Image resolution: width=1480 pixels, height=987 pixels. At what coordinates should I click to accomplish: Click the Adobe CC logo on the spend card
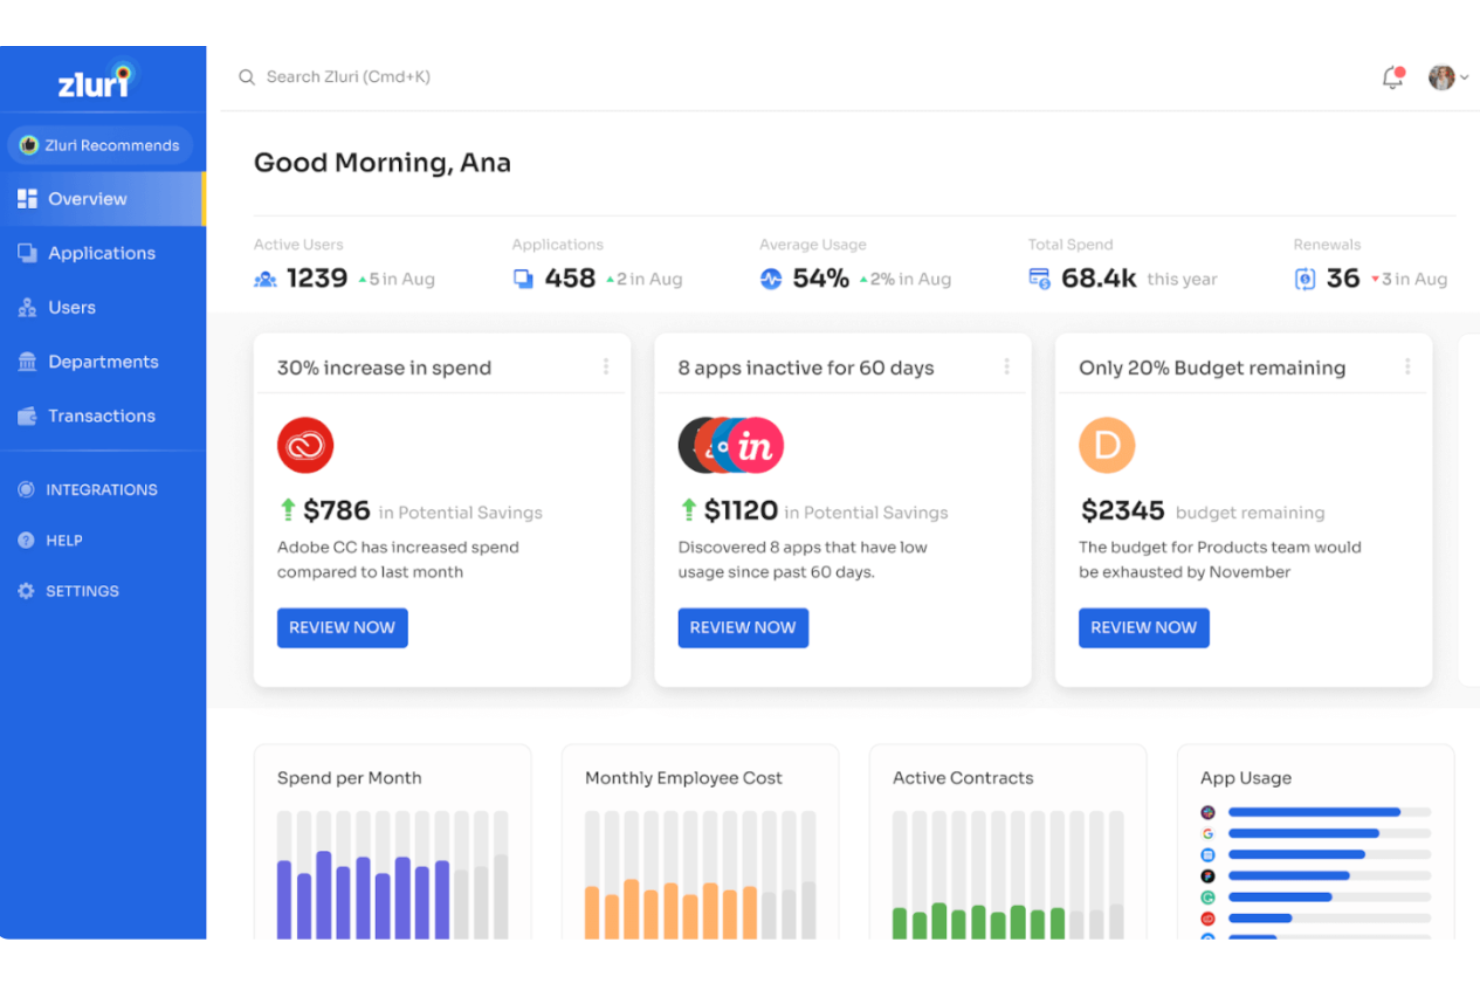[305, 445]
